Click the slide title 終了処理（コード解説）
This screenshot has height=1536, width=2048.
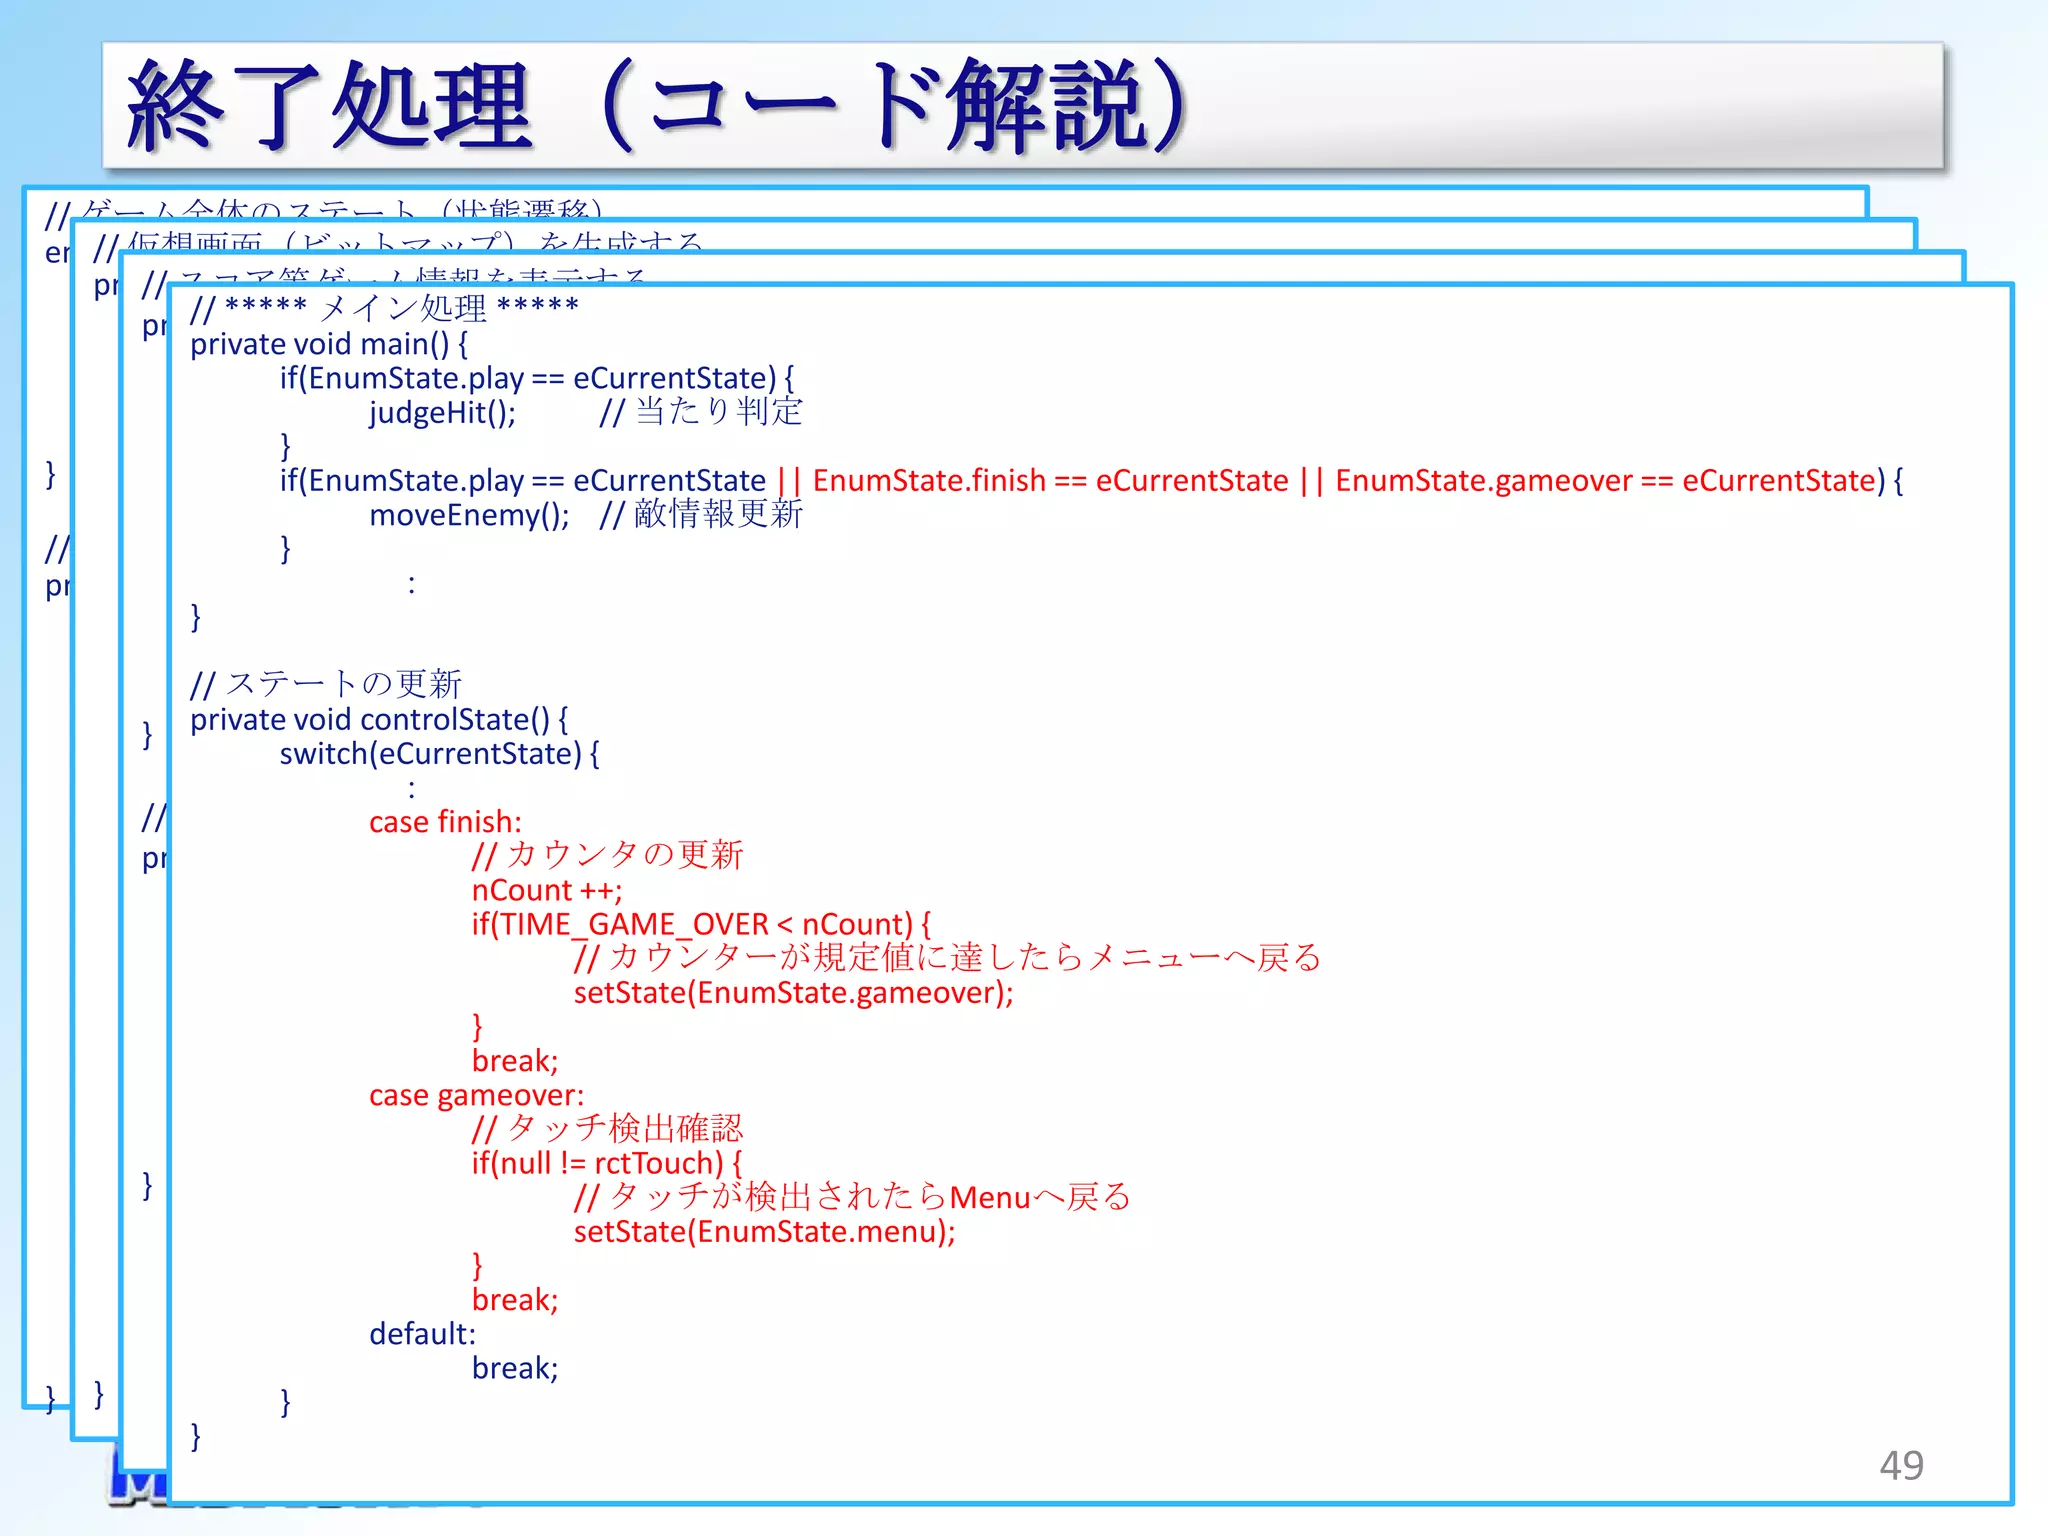pos(657,106)
